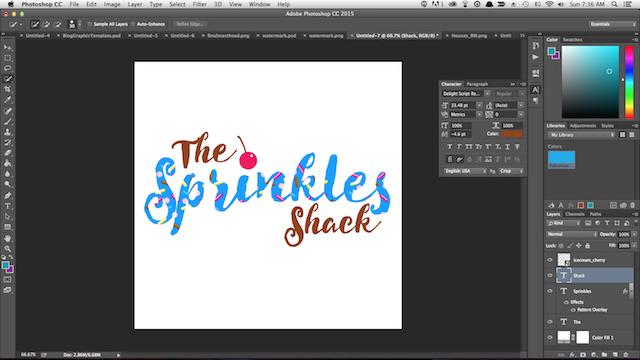Viewport: 640px width, 360px height.
Task: Select the Move tool
Action: pyautogui.click(x=7, y=47)
